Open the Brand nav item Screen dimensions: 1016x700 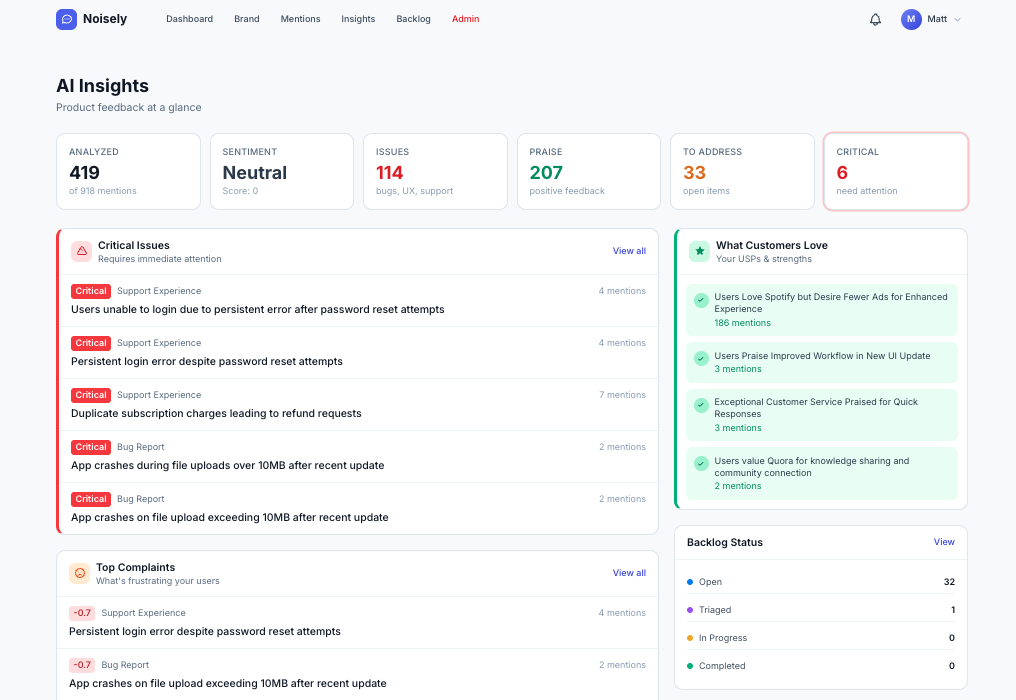247,19
